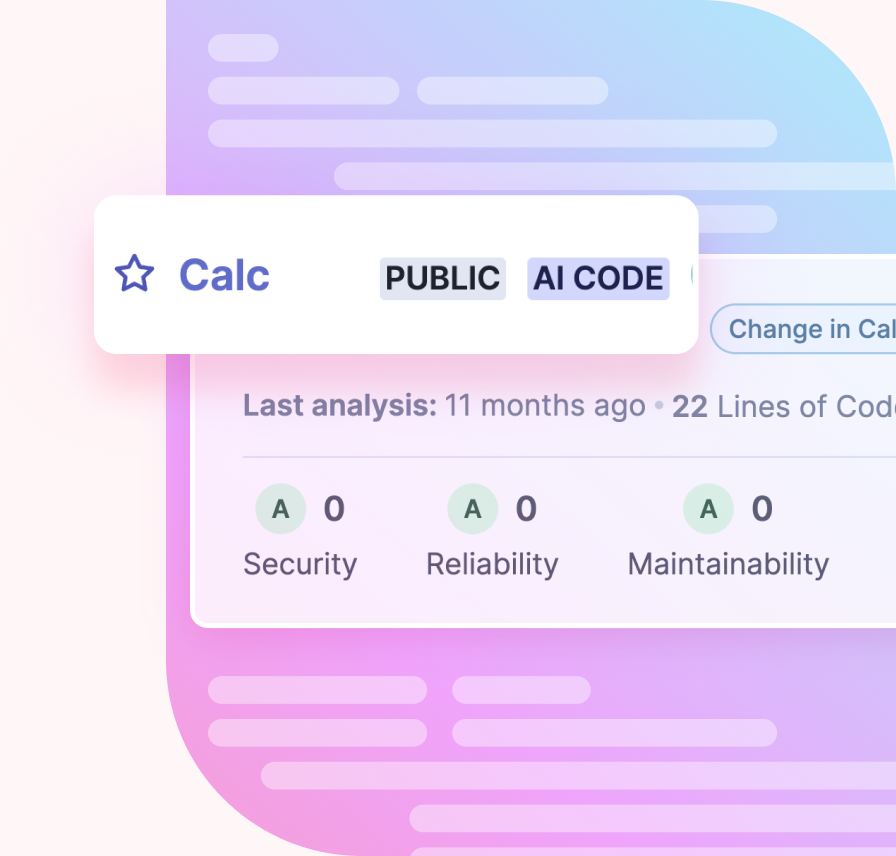
Task: Click the white Calc header card
Action: 396,275
